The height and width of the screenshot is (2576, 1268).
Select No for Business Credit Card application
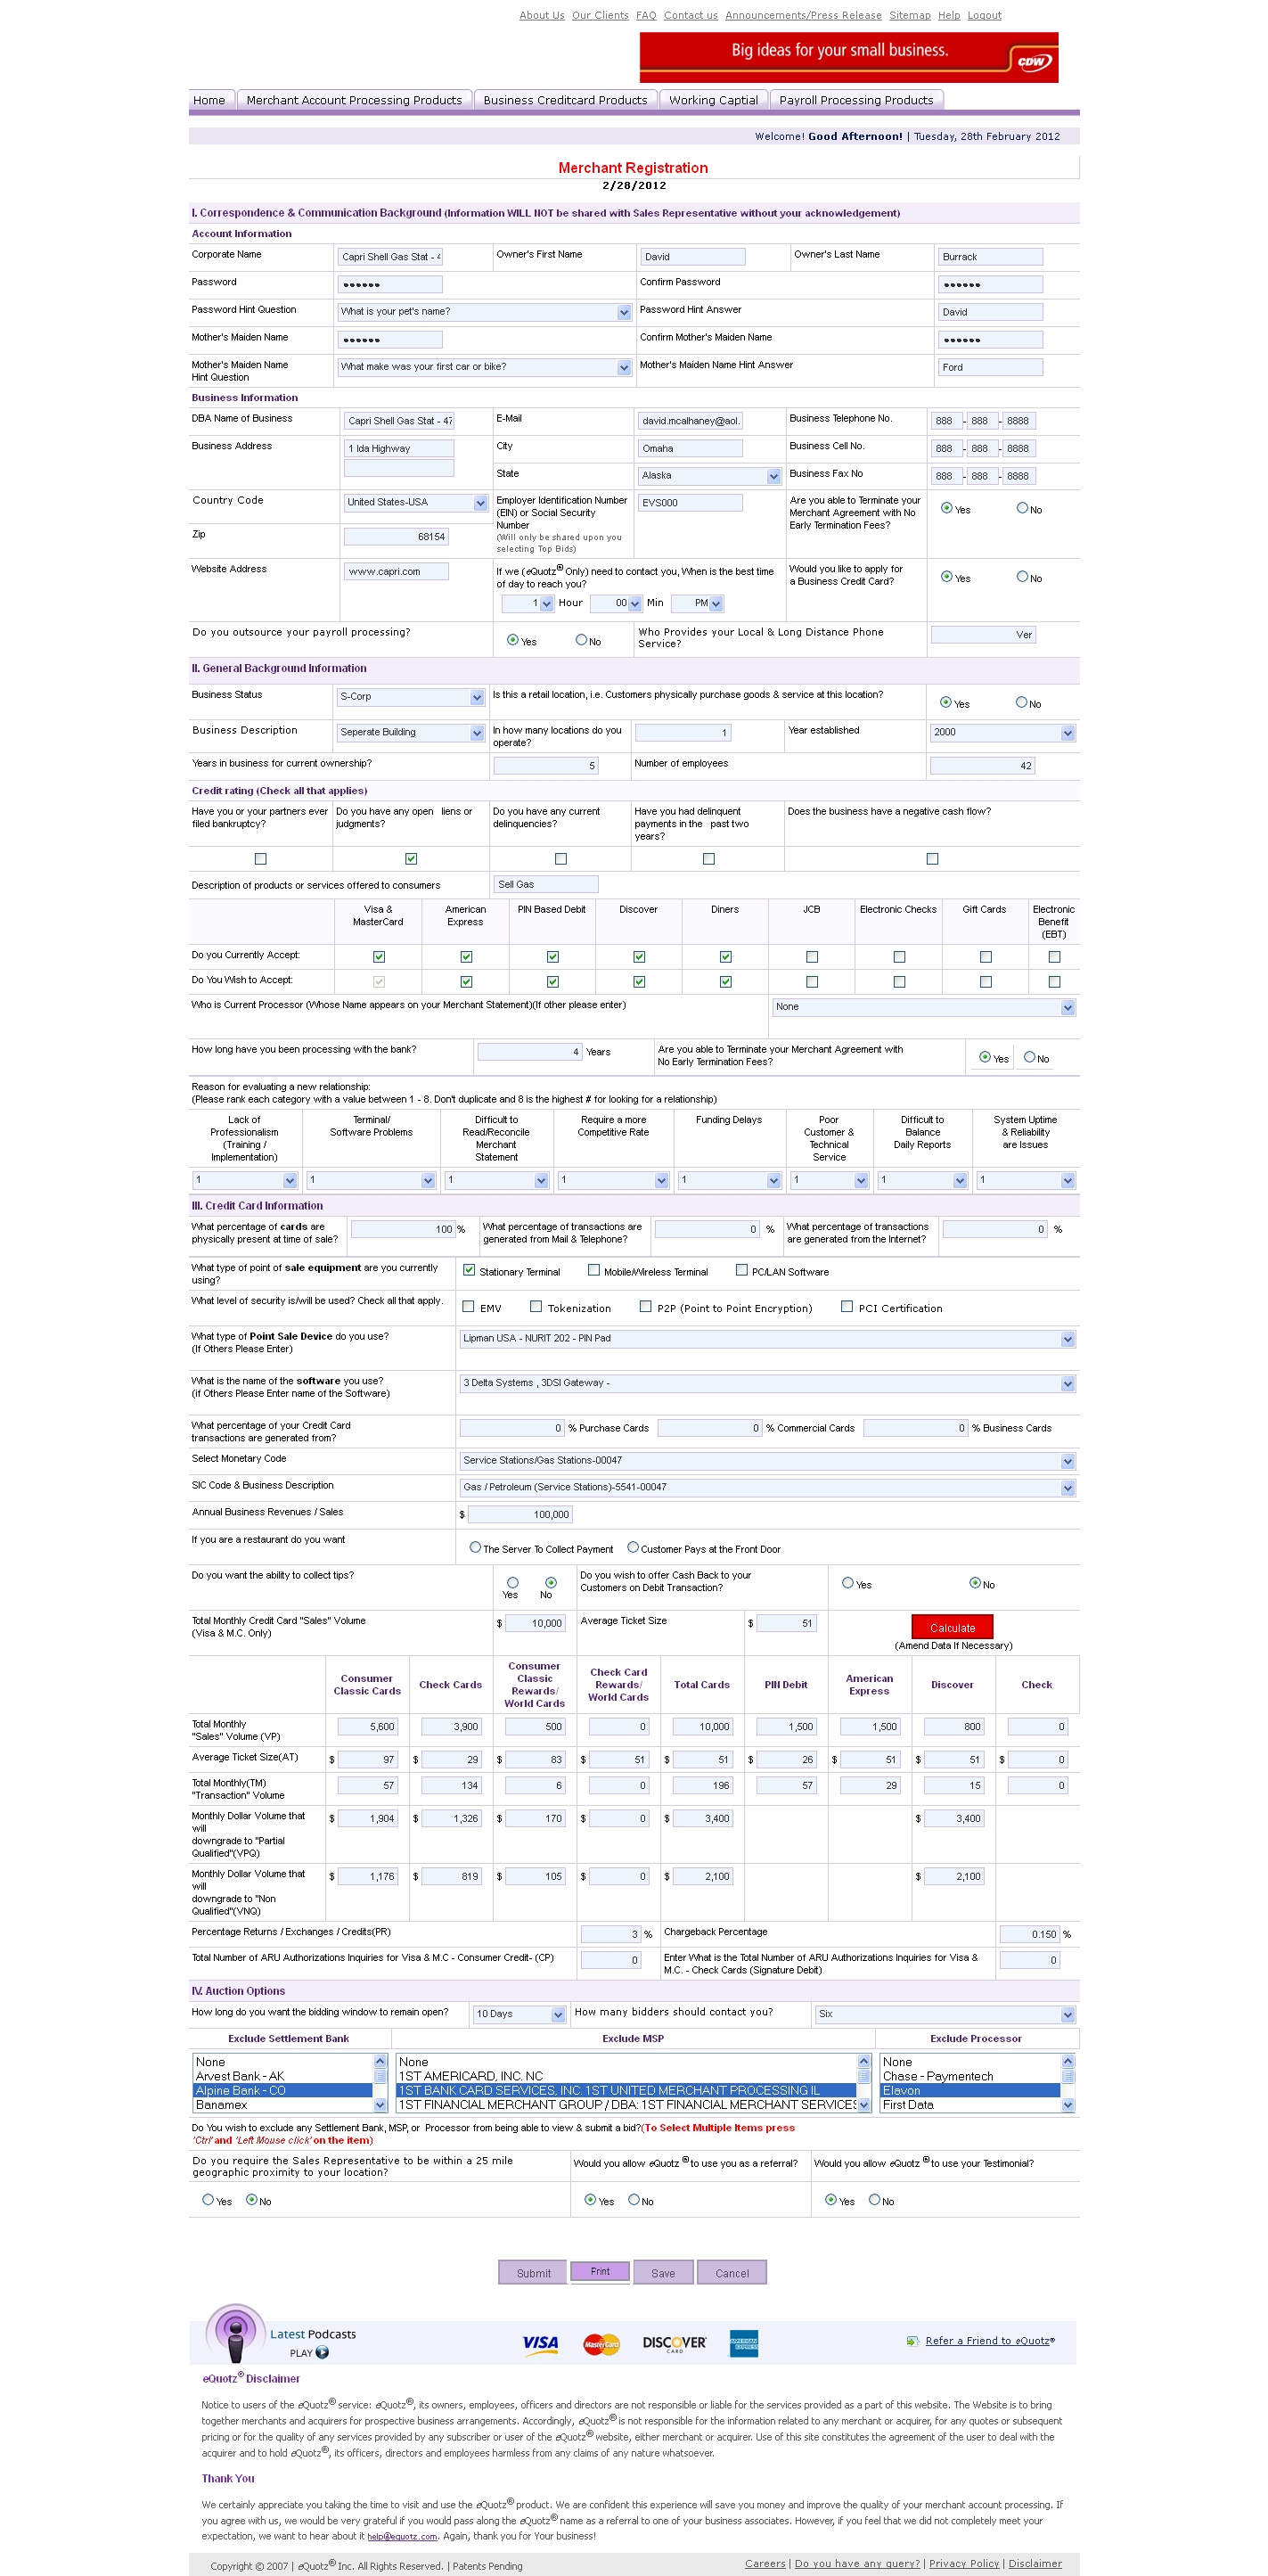pos(1022,576)
